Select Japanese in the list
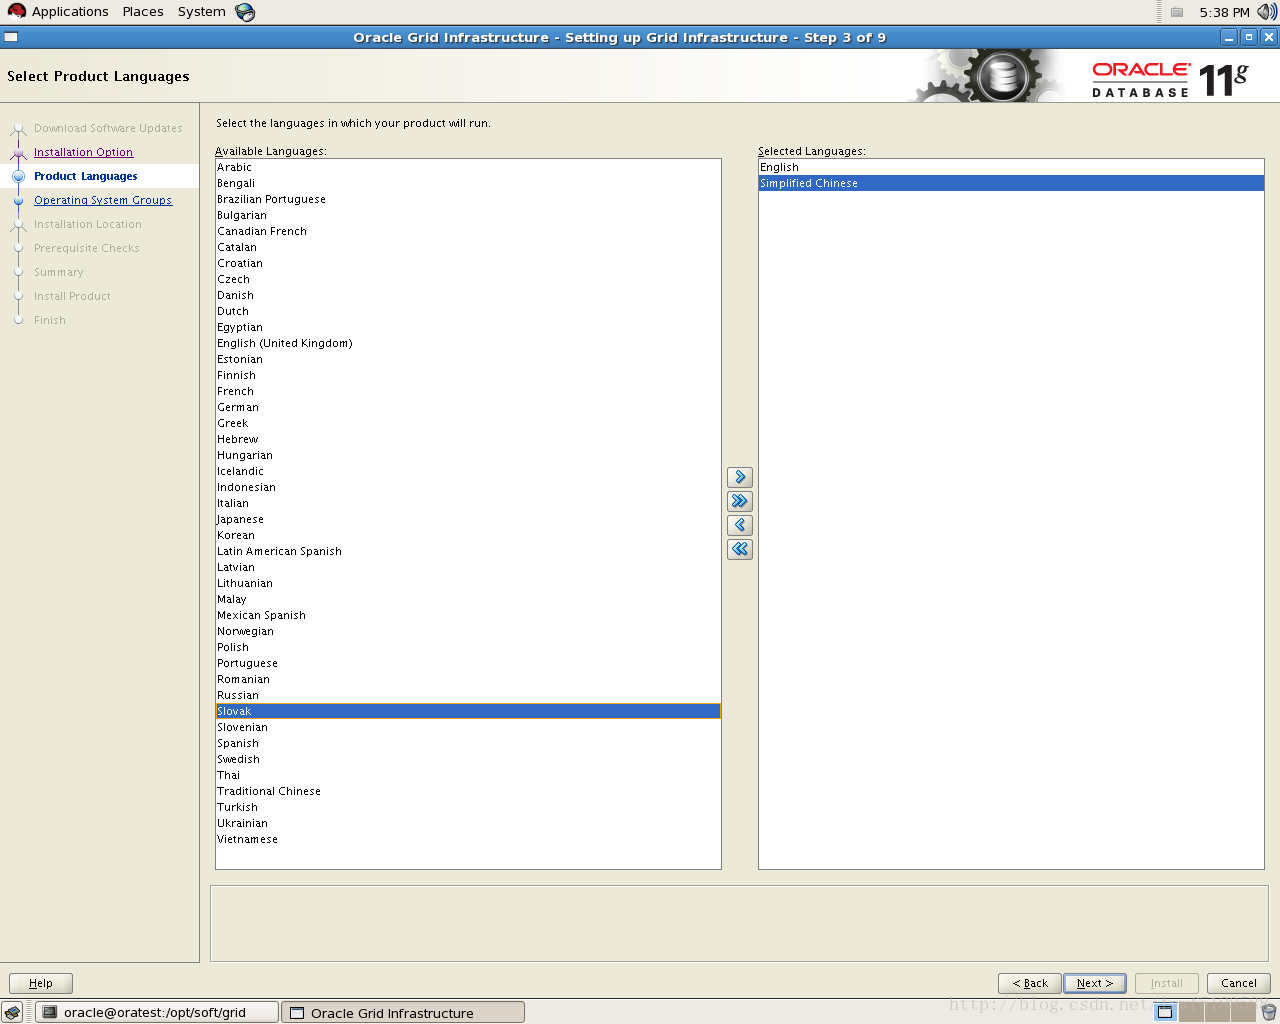This screenshot has height=1024, width=1280. click(468, 519)
